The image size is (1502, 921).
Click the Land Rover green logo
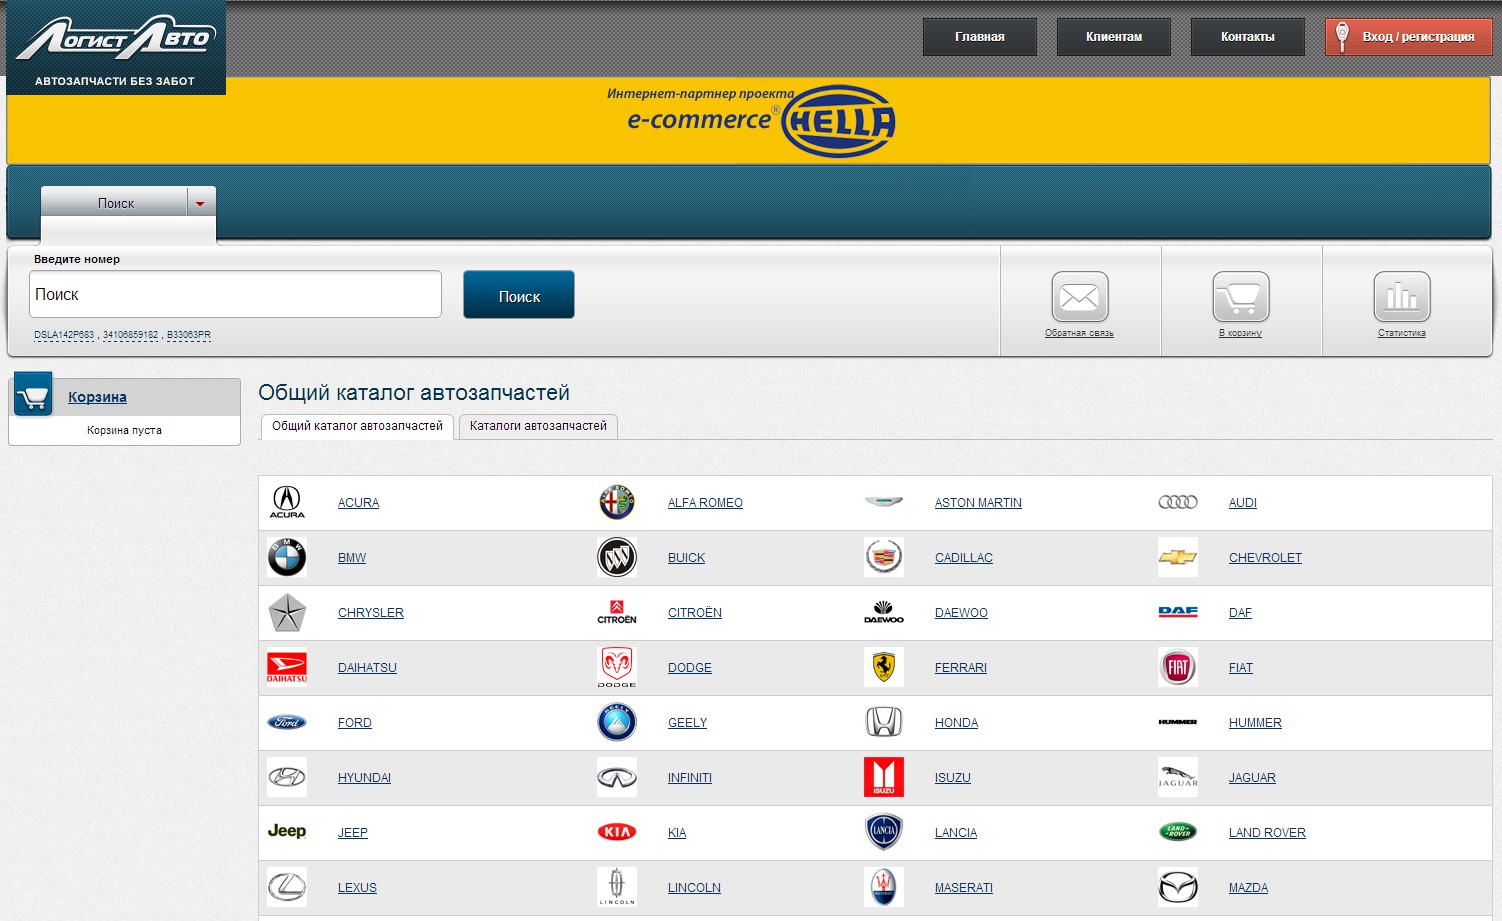[1178, 832]
